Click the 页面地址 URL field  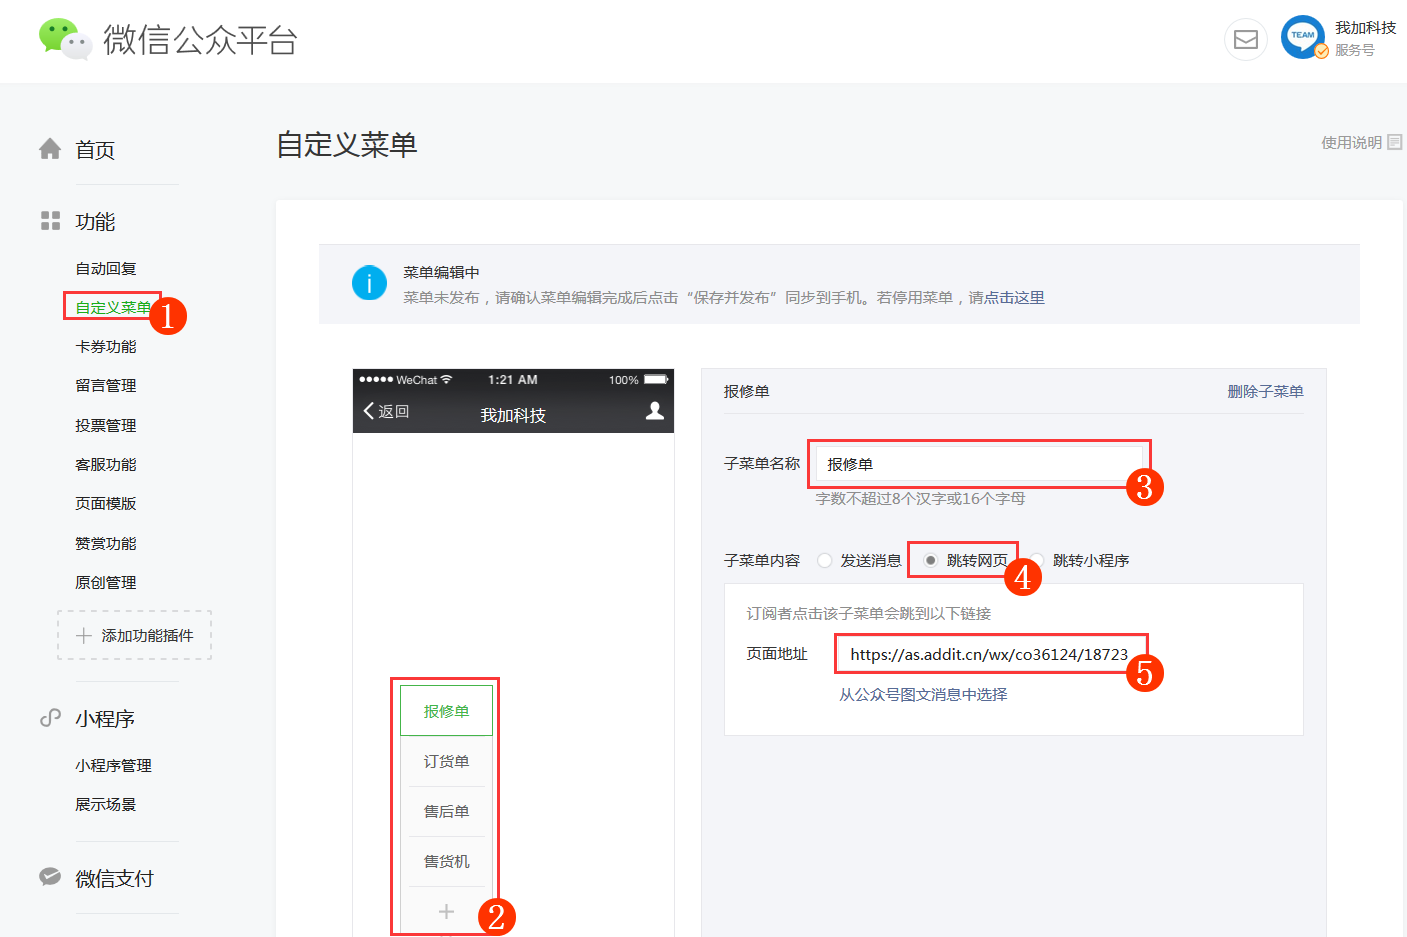pos(988,655)
